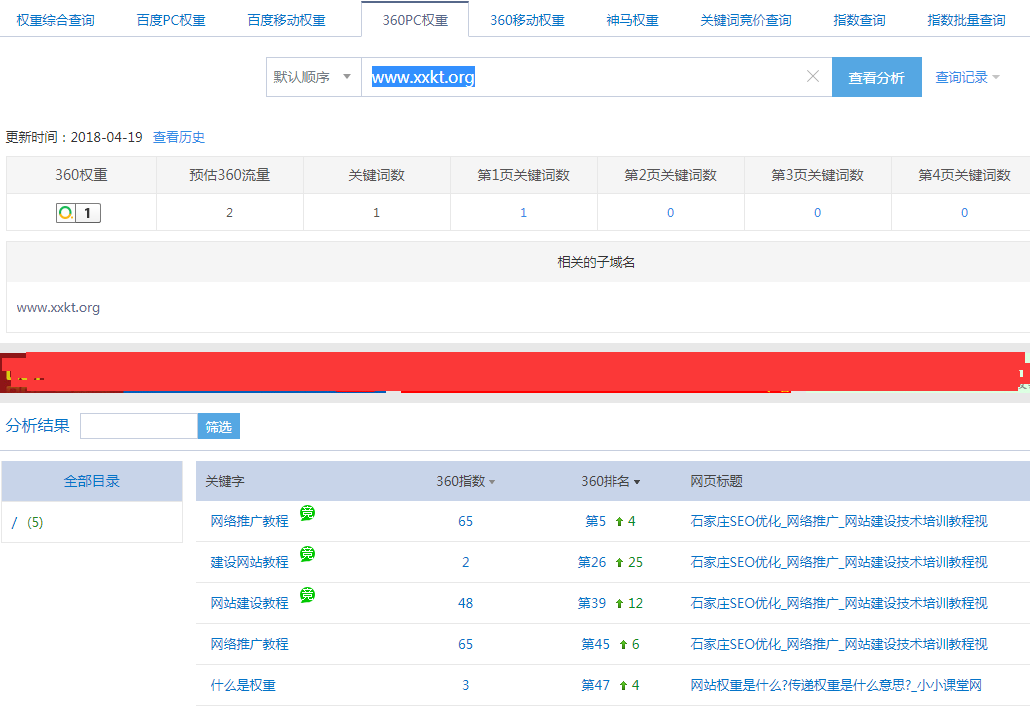The width and height of the screenshot is (1030, 714).
Task: Click the 第5 ranking link
Action: [x=595, y=522]
